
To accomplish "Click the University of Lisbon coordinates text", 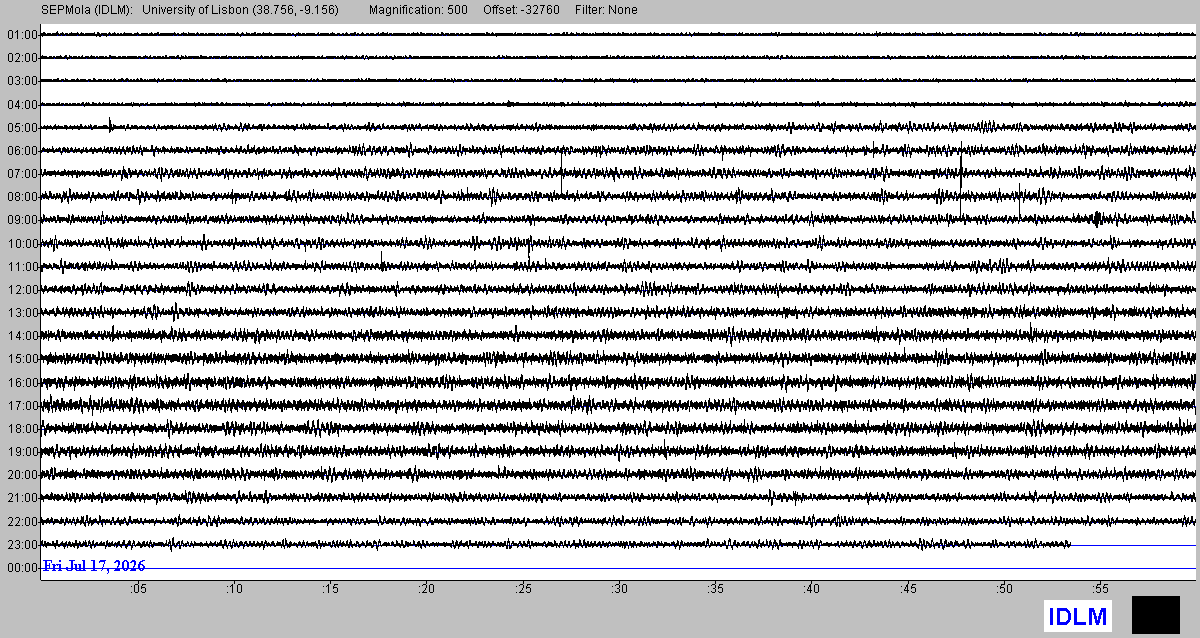I will [x=241, y=10].
